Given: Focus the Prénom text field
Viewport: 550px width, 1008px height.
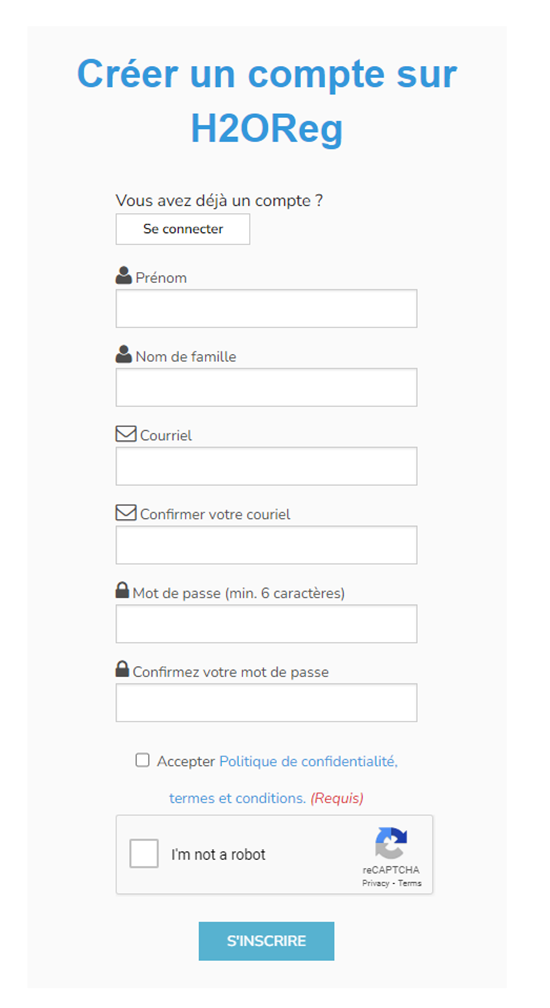Looking at the screenshot, I should (x=266, y=309).
